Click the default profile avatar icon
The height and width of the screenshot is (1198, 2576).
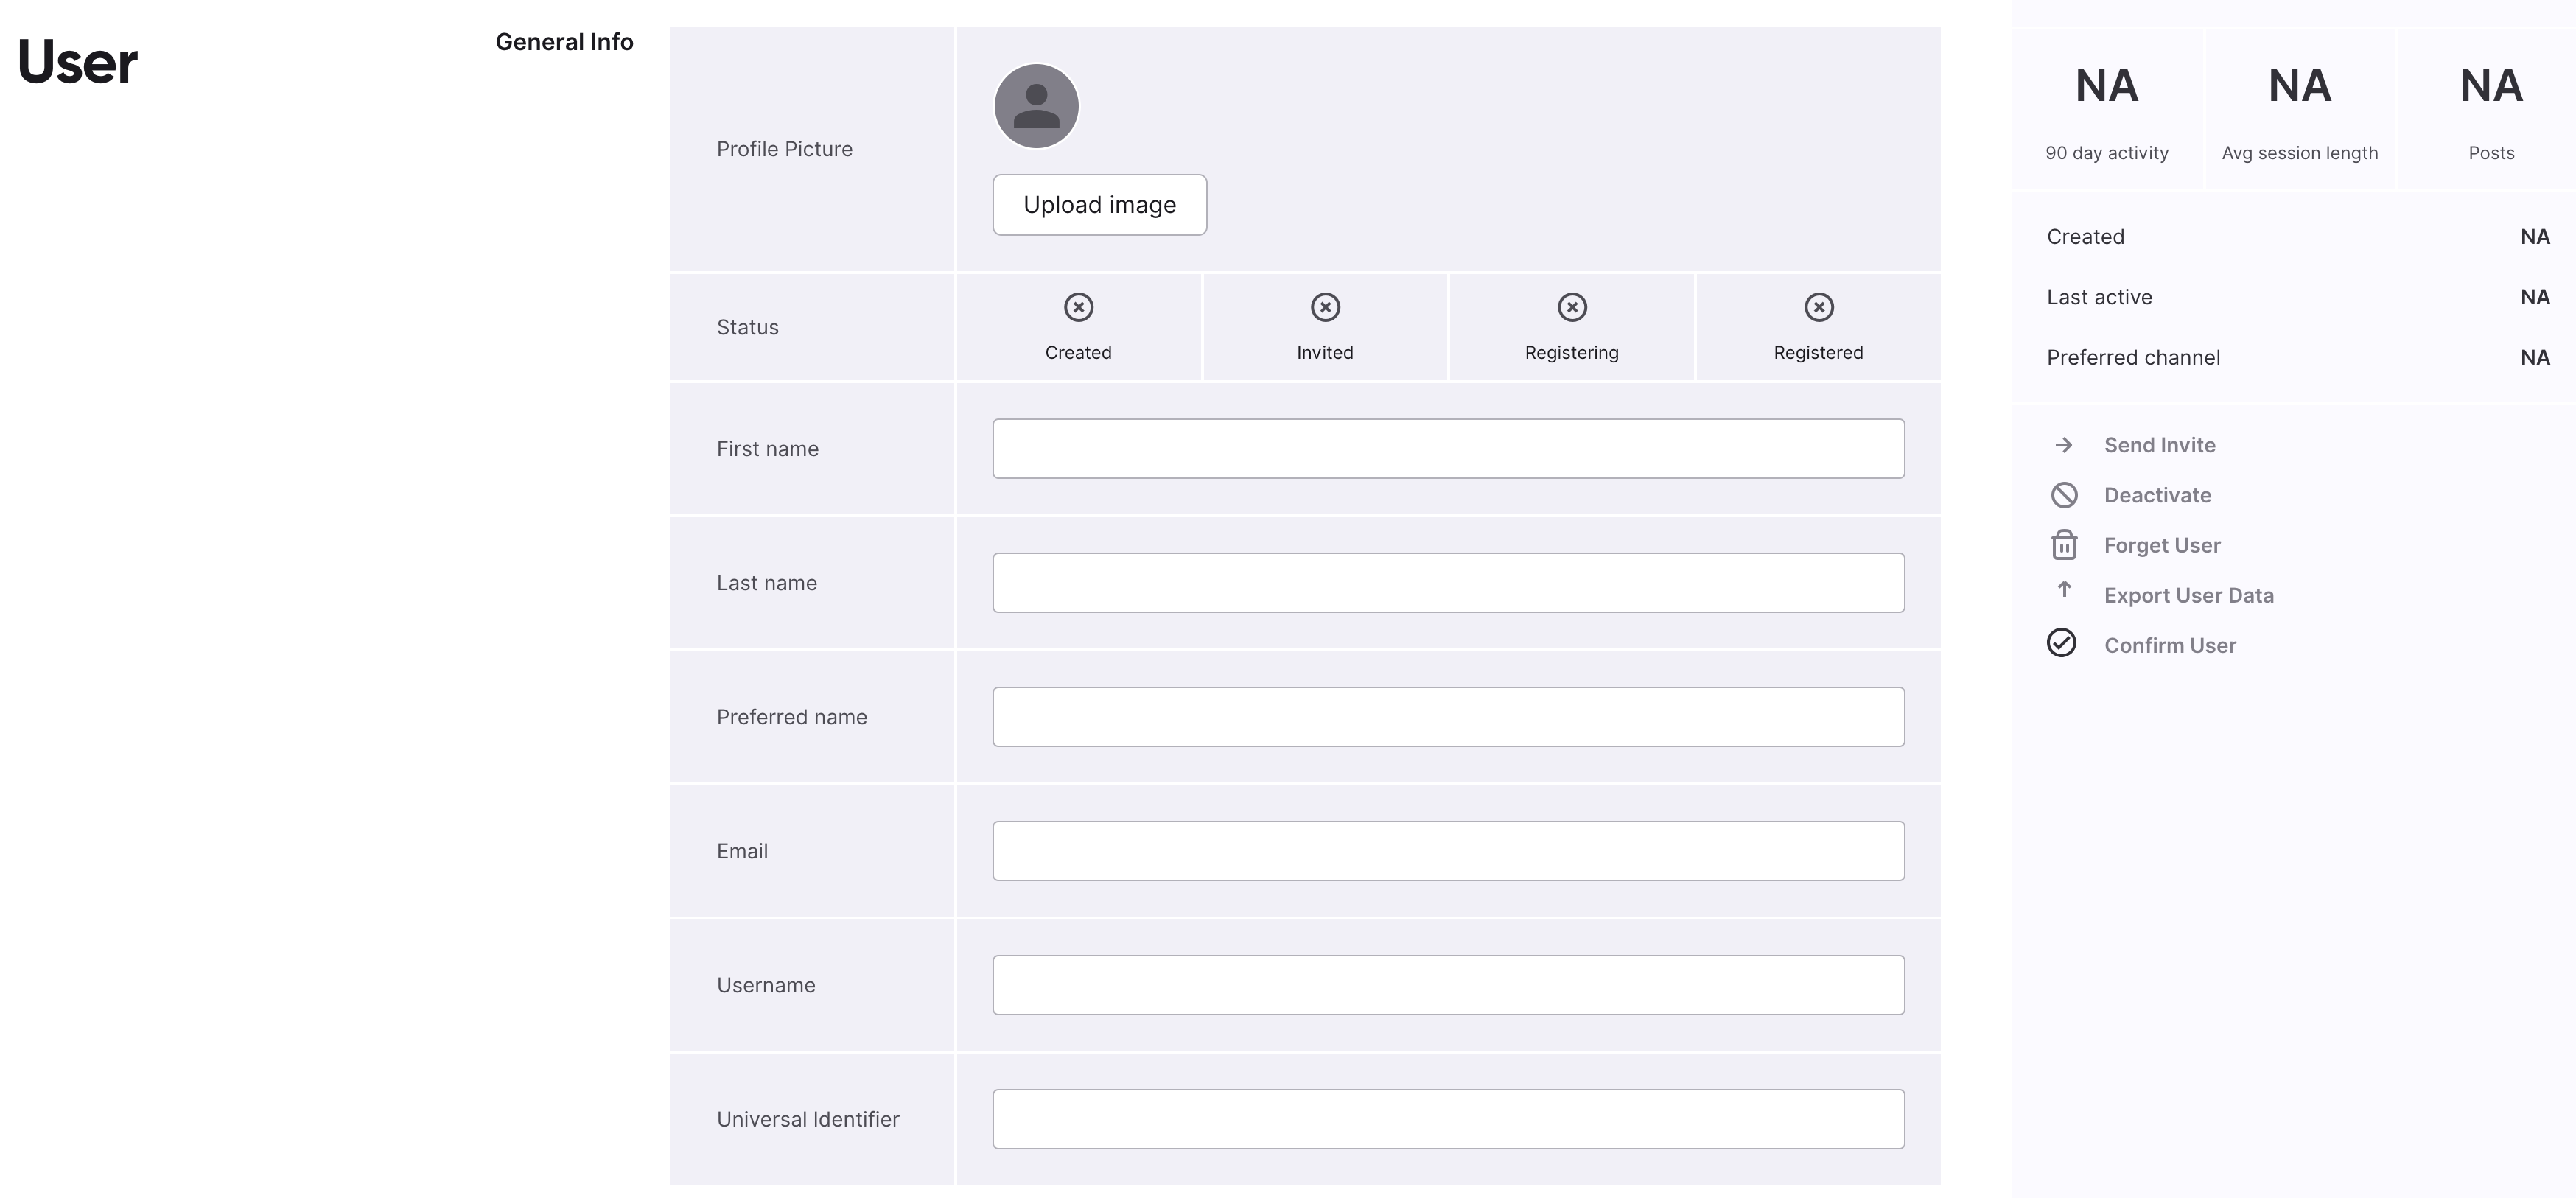1036,106
